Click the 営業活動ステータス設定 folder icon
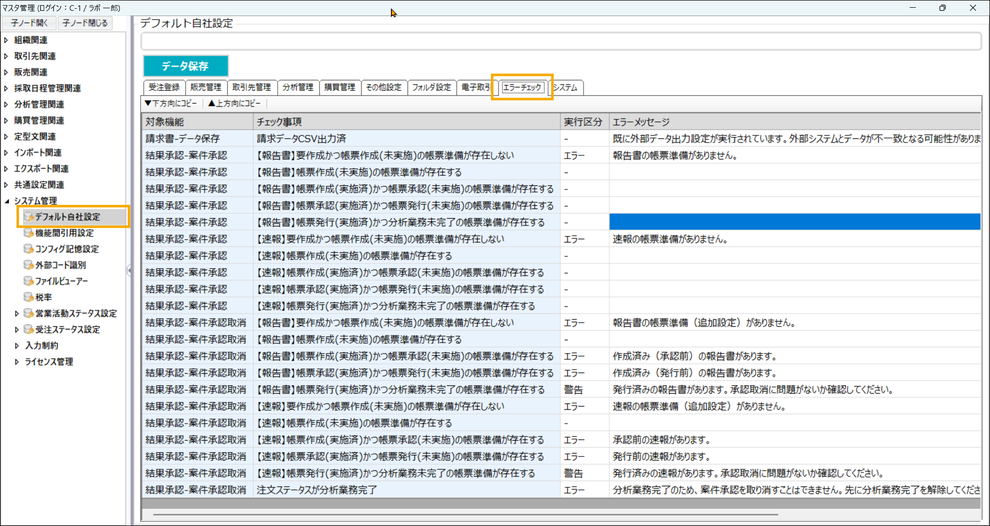The width and height of the screenshot is (990, 526). (x=28, y=313)
